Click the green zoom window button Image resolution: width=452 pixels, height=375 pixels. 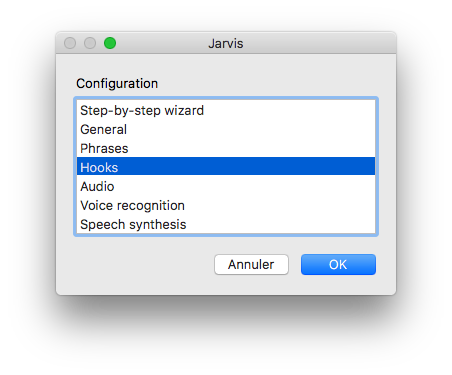click(110, 43)
